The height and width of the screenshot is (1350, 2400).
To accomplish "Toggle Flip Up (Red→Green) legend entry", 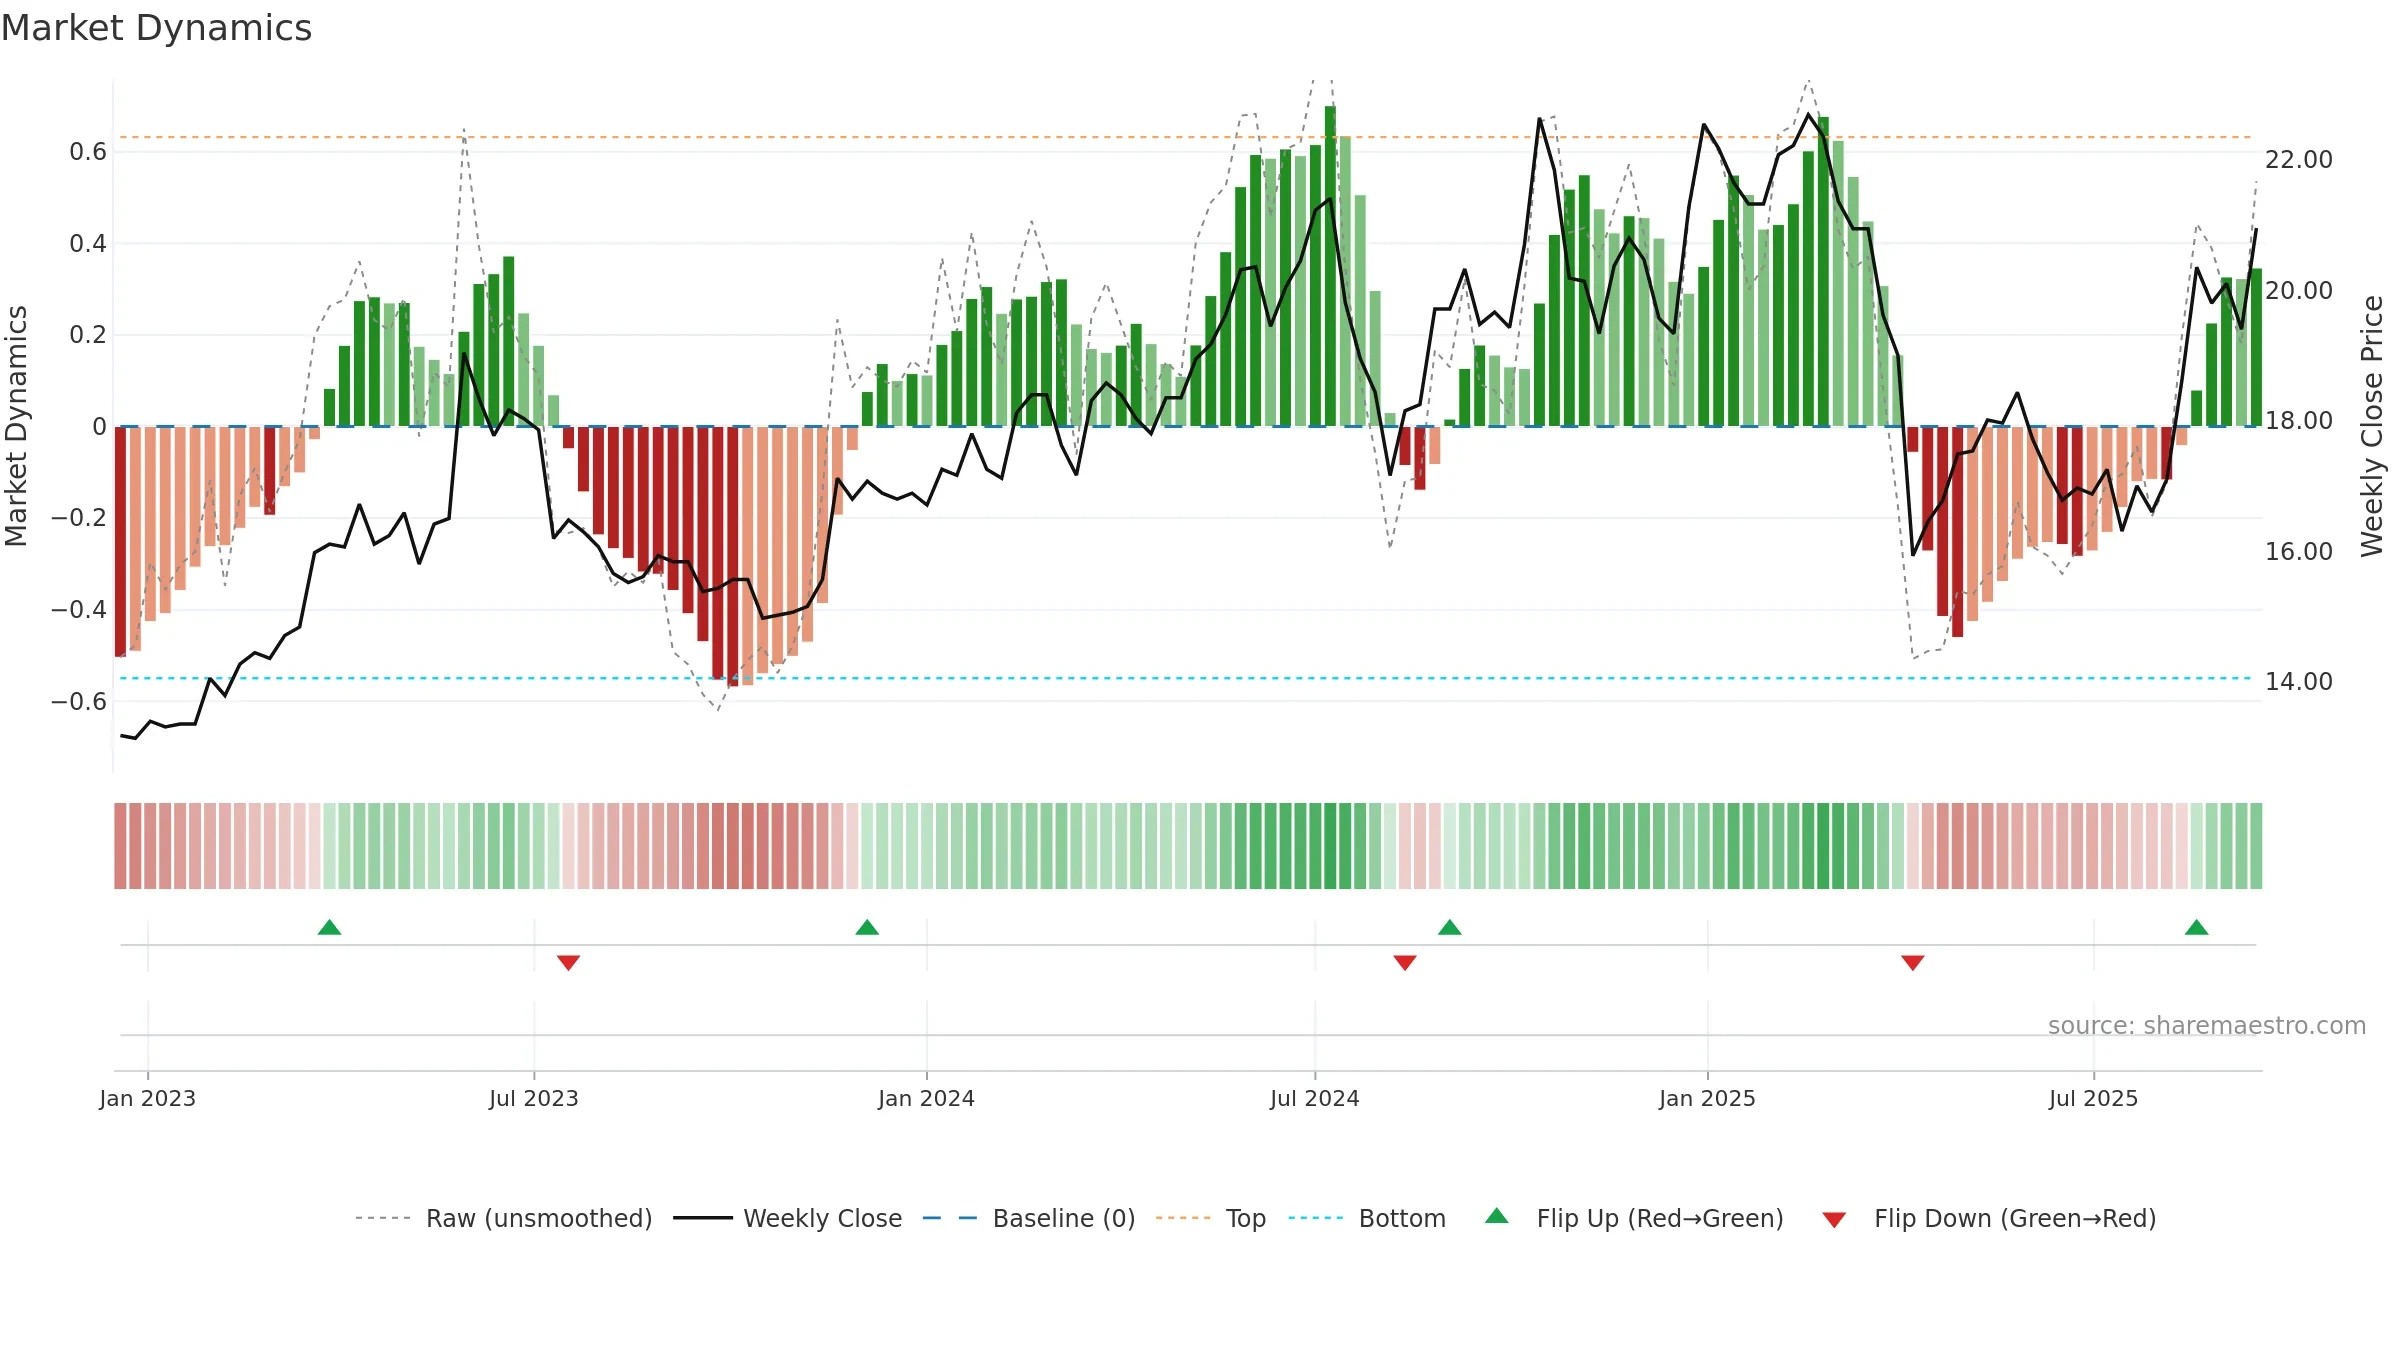I will pyautogui.click(x=1634, y=1218).
